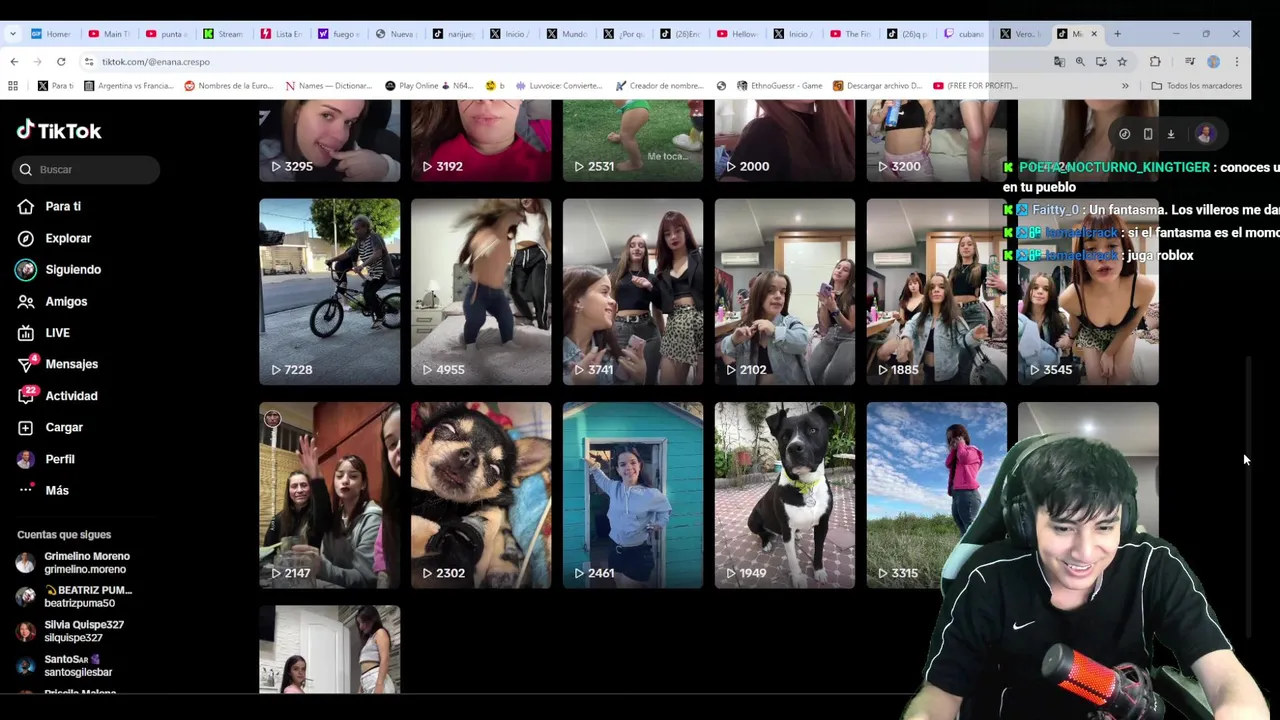Screen dimensions: 1280x720
Task: Open video with 1885 views
Action: click(x=937, y=292)
